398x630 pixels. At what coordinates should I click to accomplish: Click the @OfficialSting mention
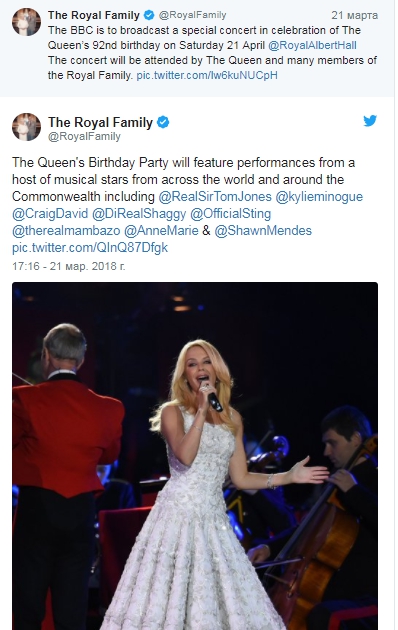[231, 213]
